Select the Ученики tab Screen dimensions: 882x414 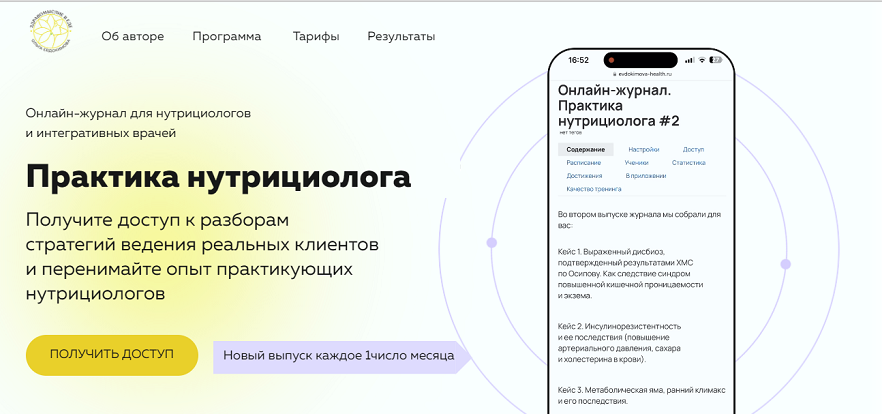click(636, 162)
